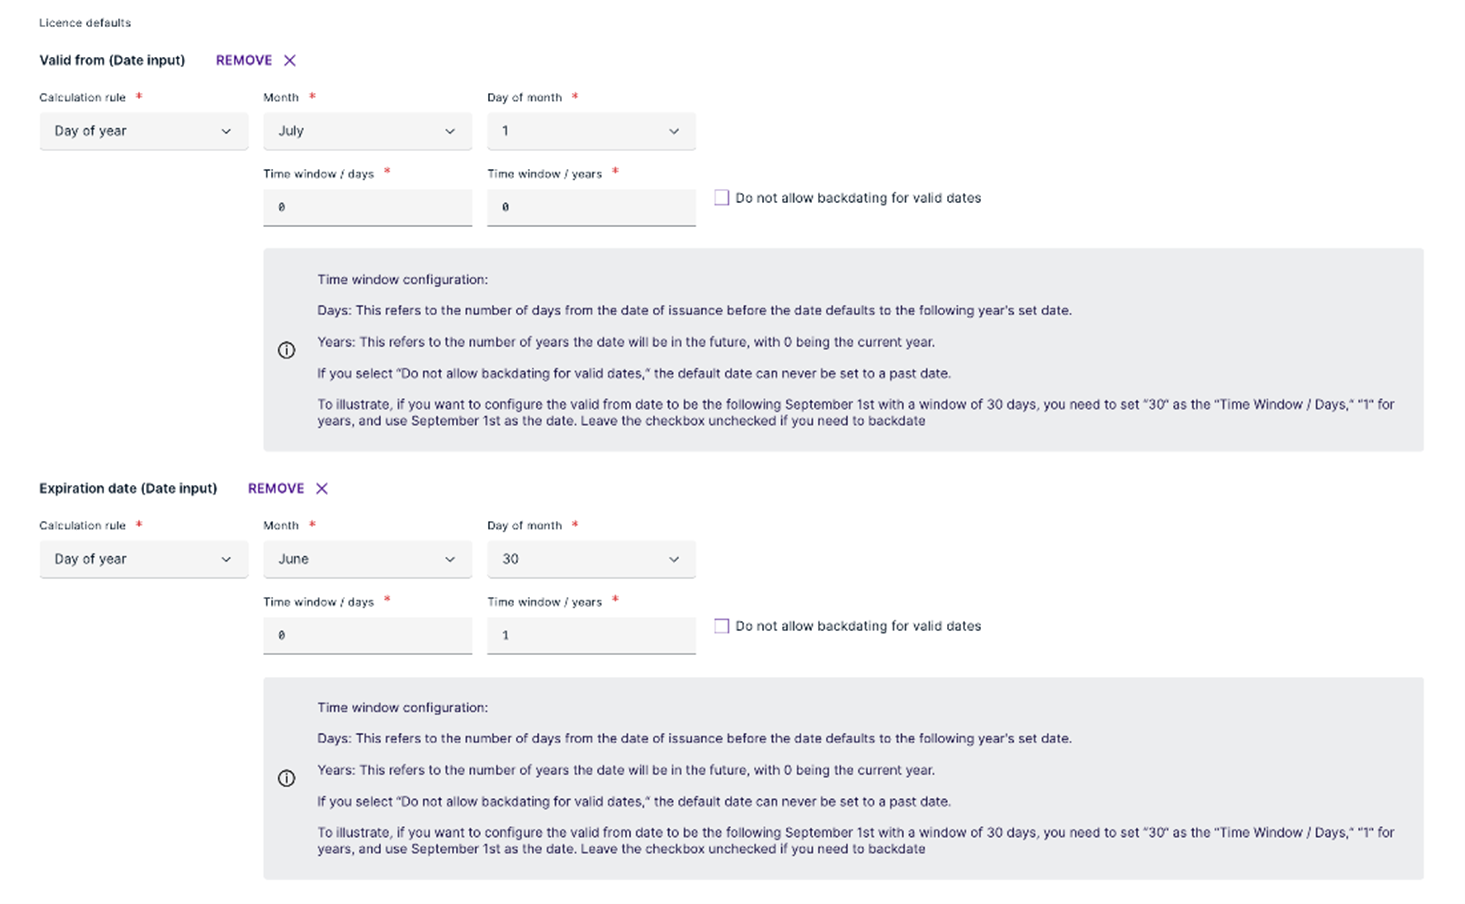Click REMOVE next to Expiration date (Date input)
Viewport: 1465px width, 904px height.
coord(276,488)
